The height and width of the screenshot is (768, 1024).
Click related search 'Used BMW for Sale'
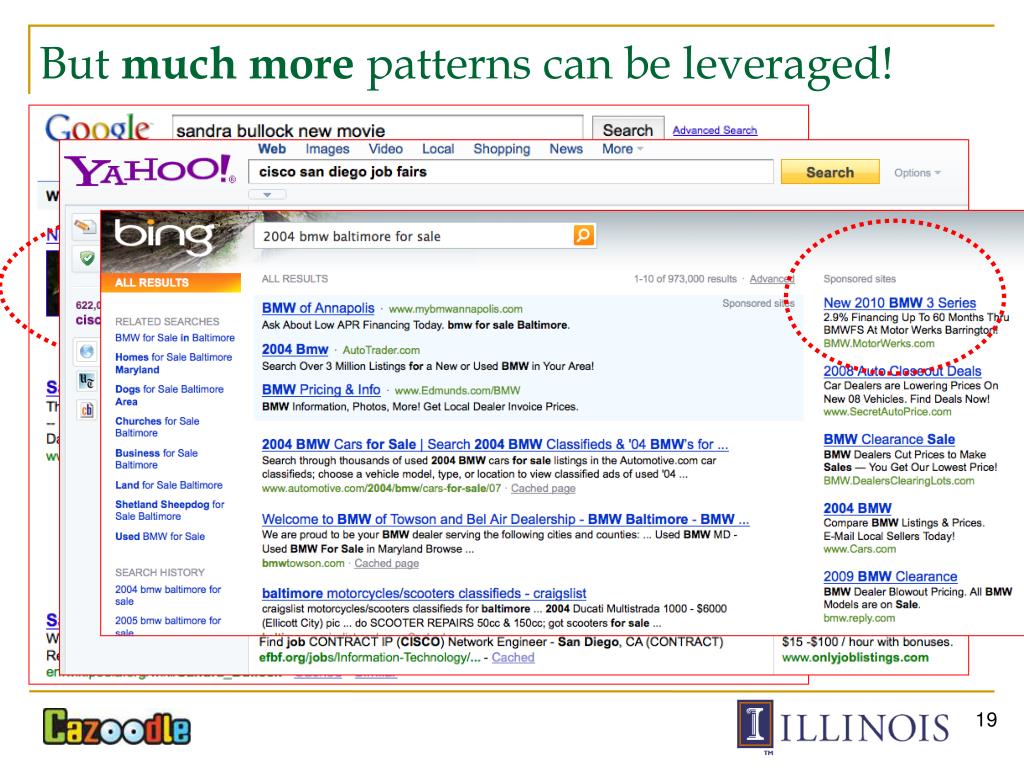tap(160, 536)
